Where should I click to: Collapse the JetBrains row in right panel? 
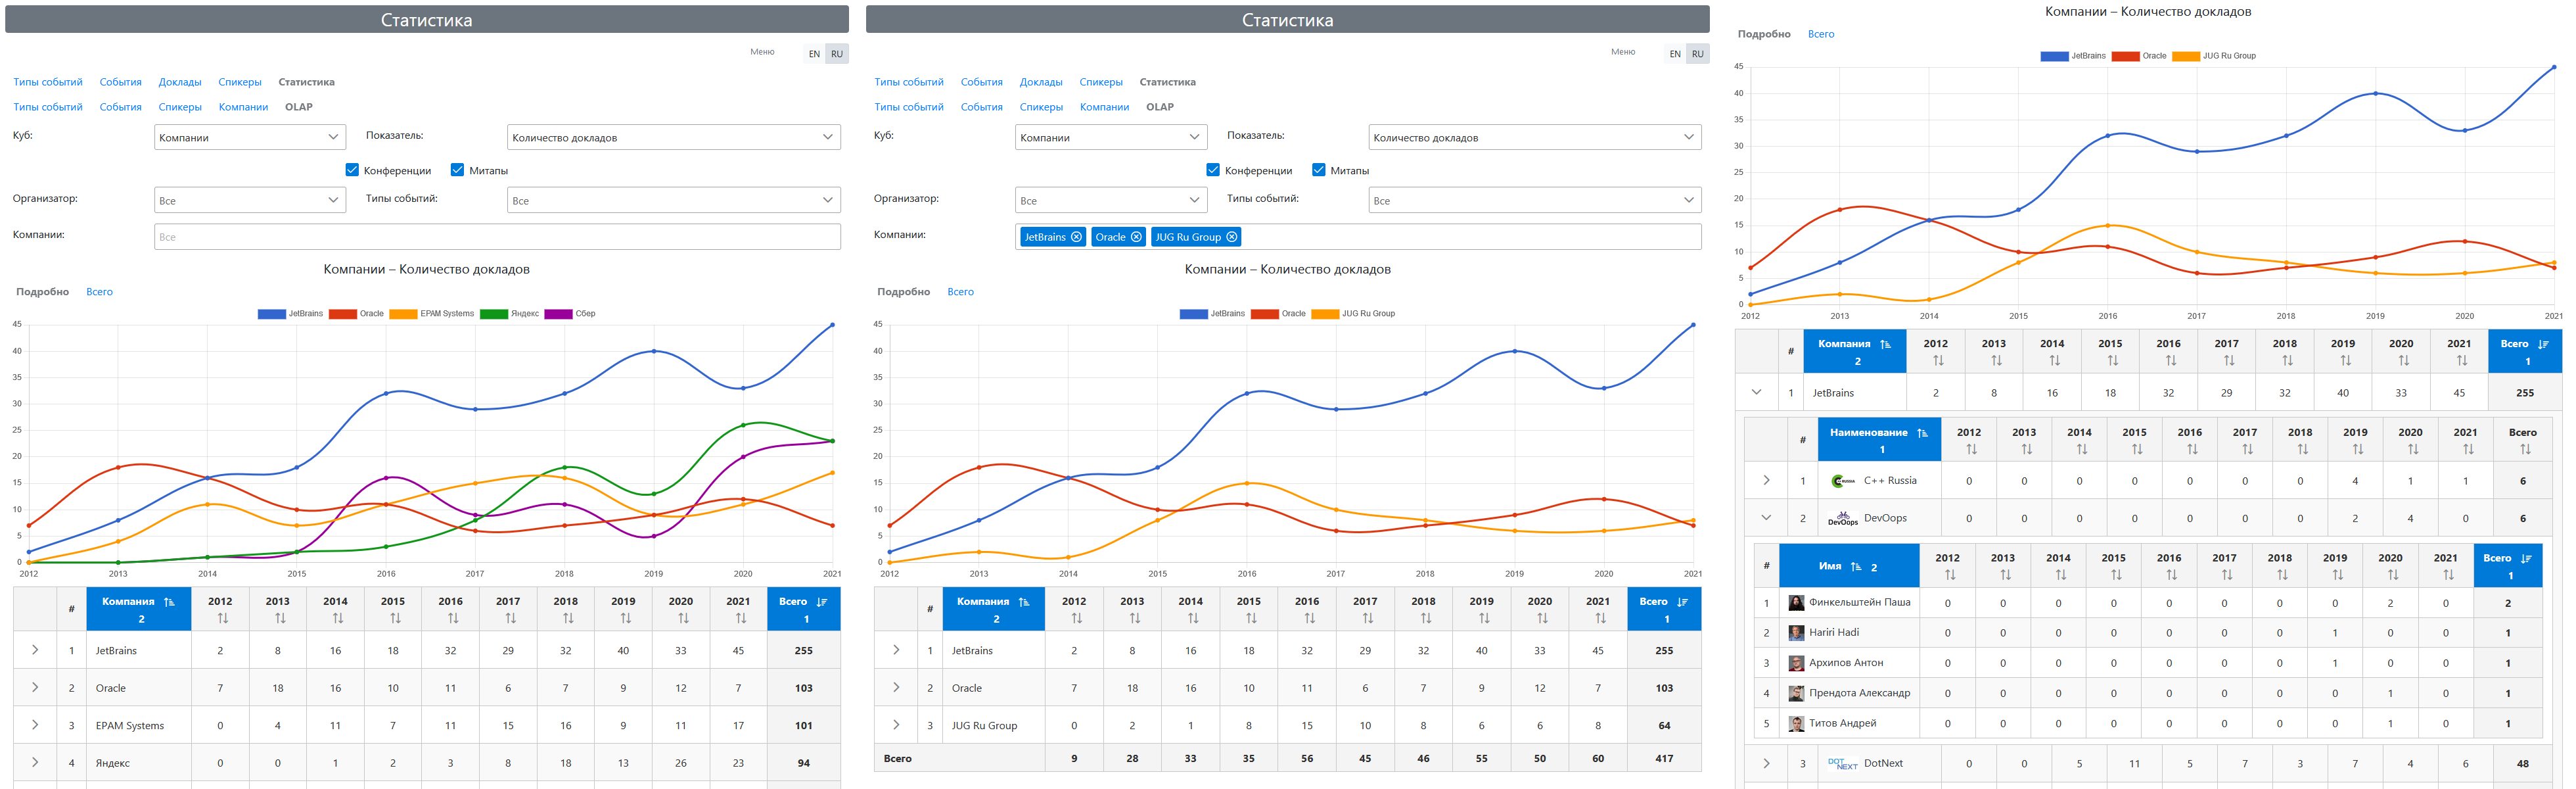(1756, 392)
